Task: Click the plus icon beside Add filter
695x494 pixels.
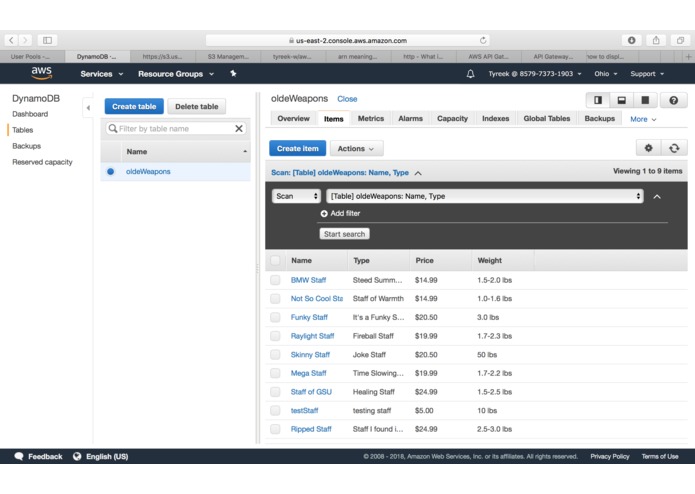Action: pos(324,214)
